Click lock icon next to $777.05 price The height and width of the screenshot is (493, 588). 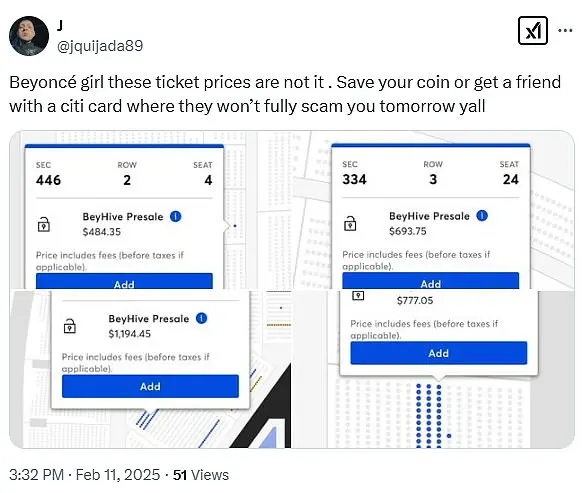pyautogui.click(x=358, y=295)
